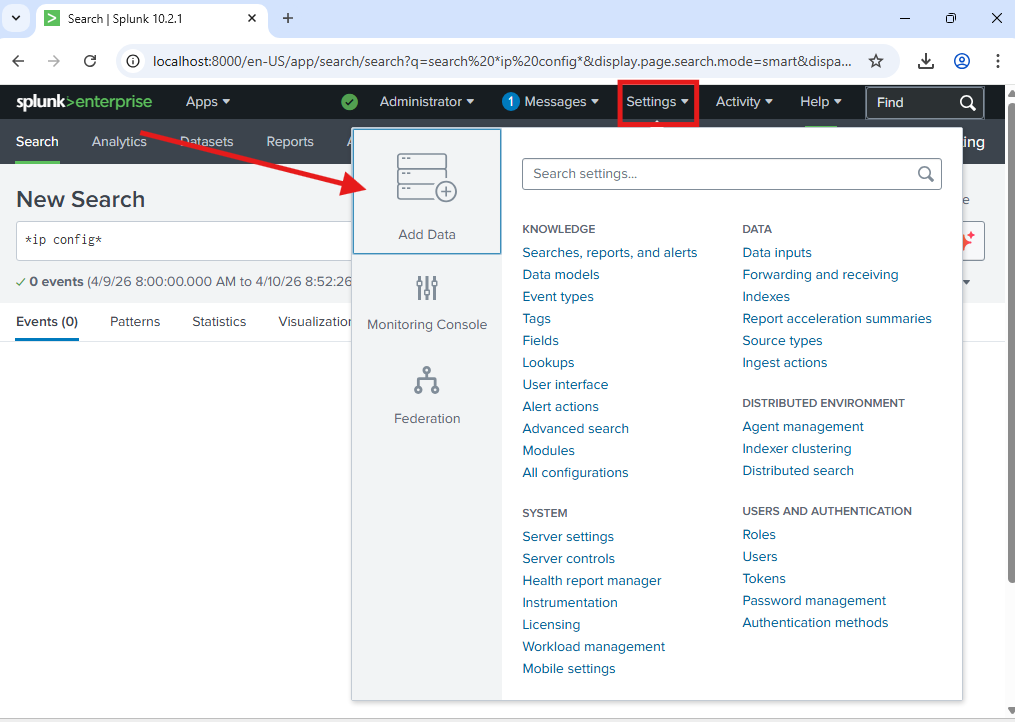Open Server controls
Screen dimensions: 1015x722
pos(568,559)
